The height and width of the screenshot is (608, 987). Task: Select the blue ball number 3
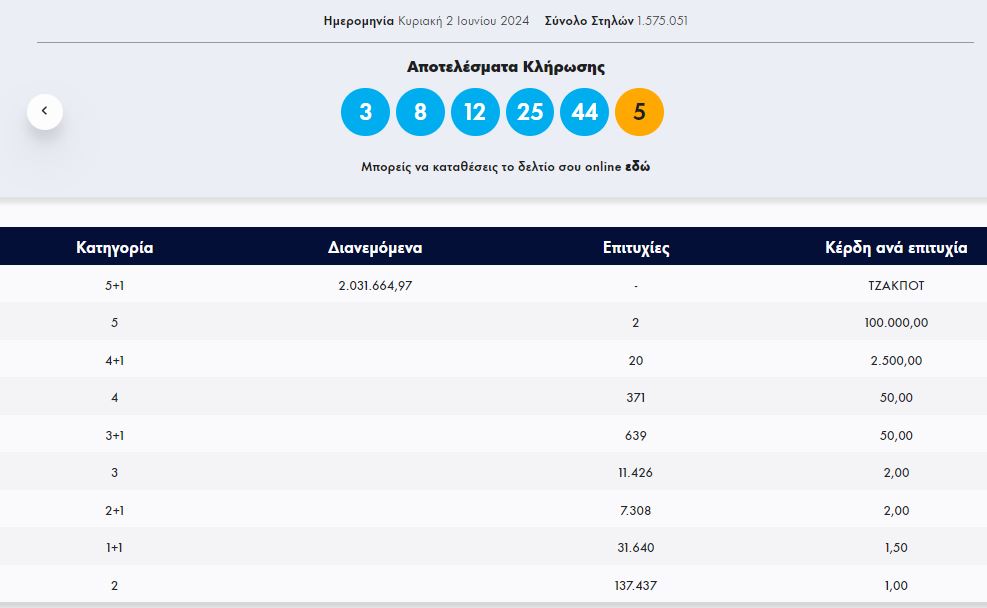point(365,112)
